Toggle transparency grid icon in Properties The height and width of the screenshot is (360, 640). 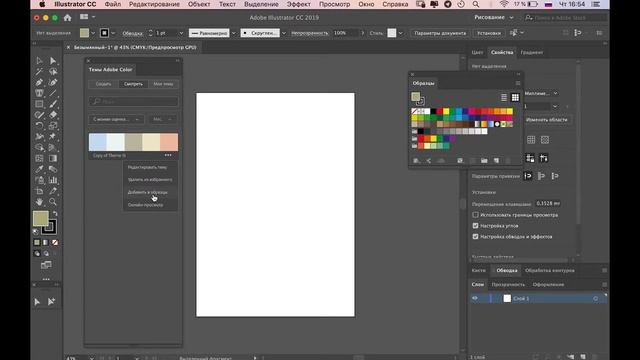click(x=545, y=140)
